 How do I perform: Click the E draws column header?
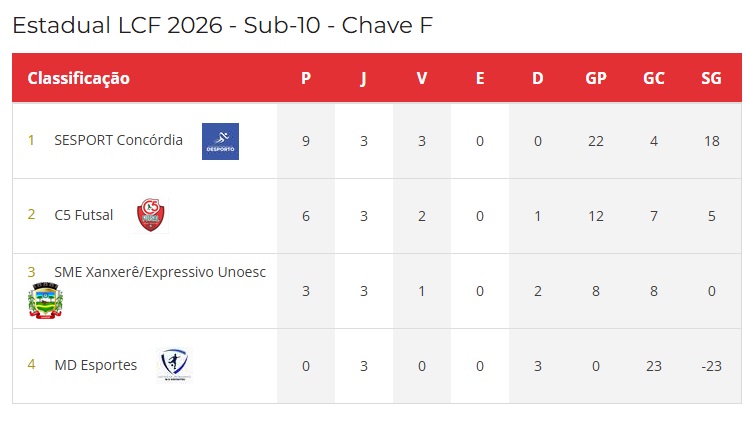tap(480, 78)
